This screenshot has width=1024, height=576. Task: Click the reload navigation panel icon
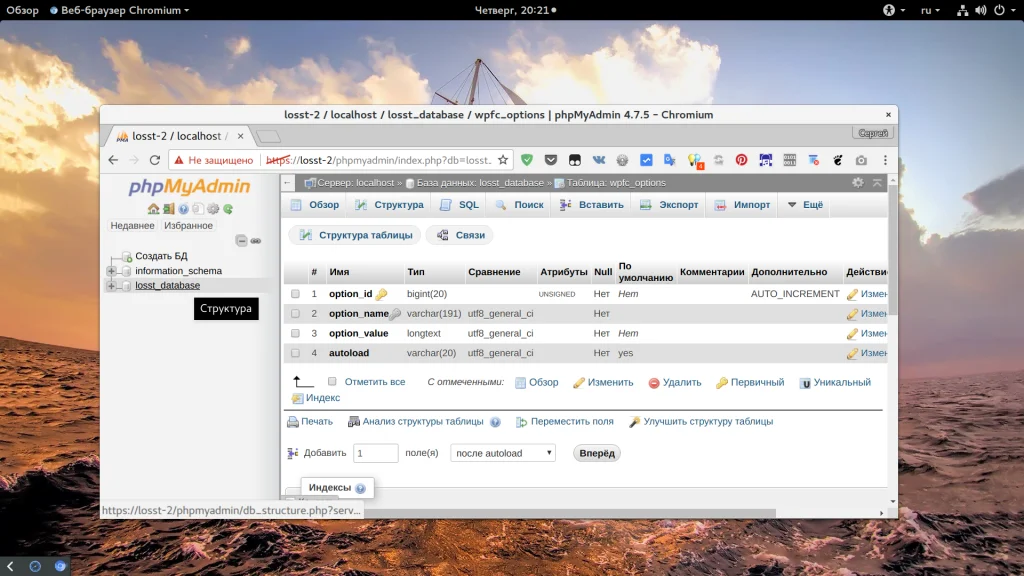point(228,209)
